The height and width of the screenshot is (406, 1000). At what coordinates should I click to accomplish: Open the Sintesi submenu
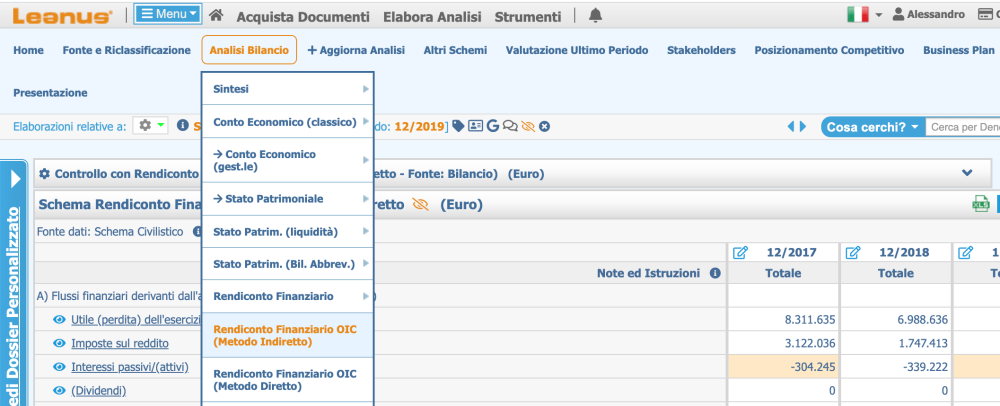287,89
